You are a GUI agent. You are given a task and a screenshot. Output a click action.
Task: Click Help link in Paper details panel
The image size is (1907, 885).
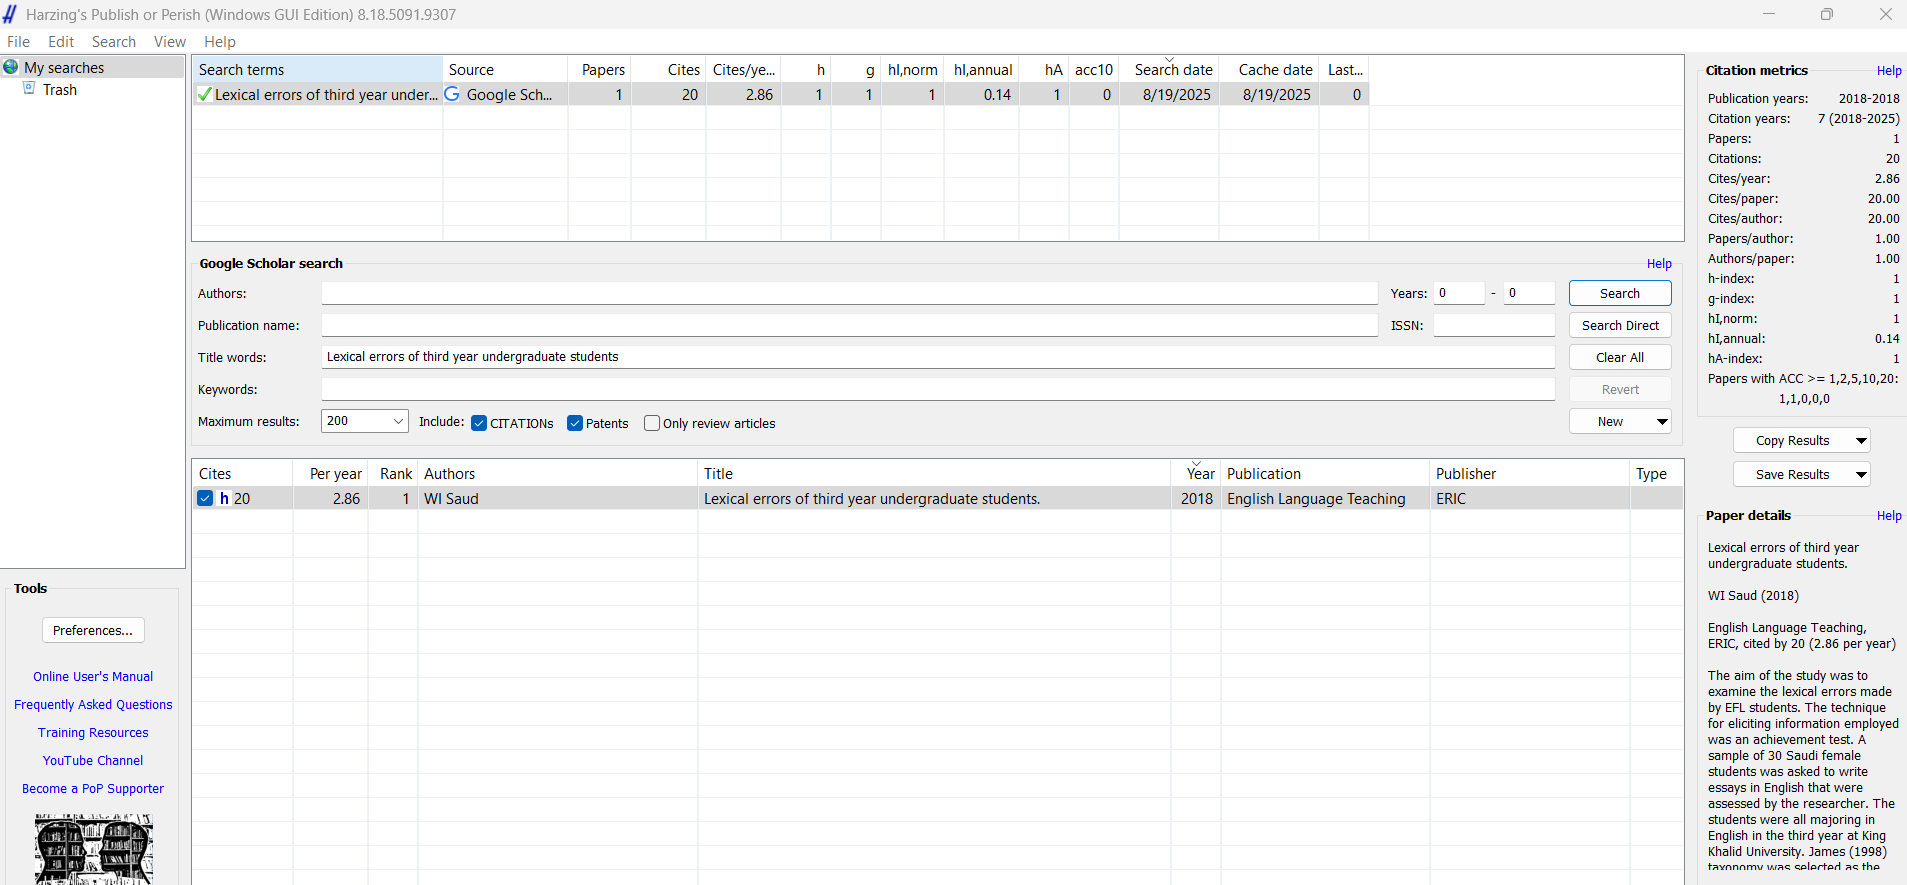1888,515
